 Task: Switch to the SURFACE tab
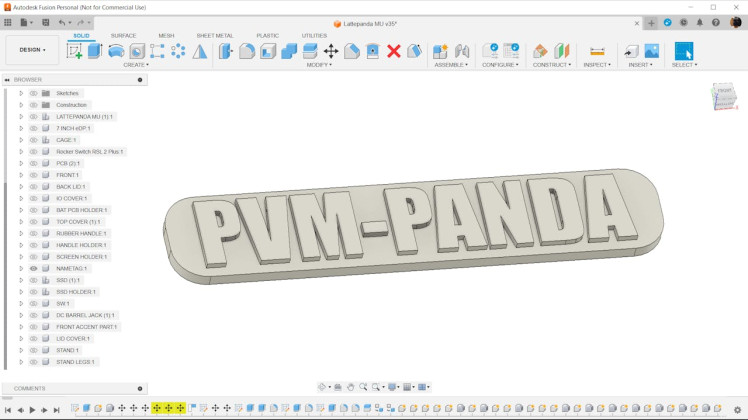click(x=123, y=36)
